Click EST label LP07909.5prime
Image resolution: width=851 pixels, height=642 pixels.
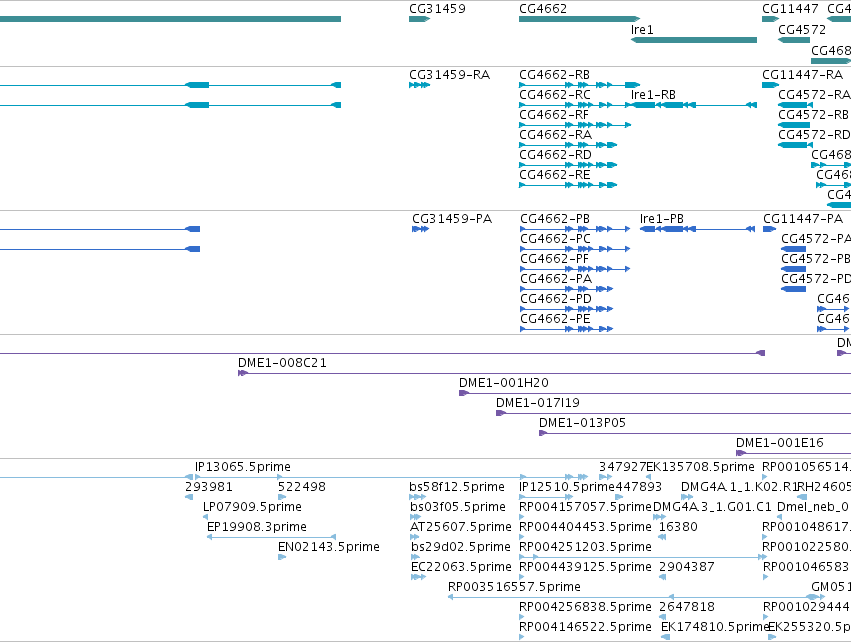(252, 507)
